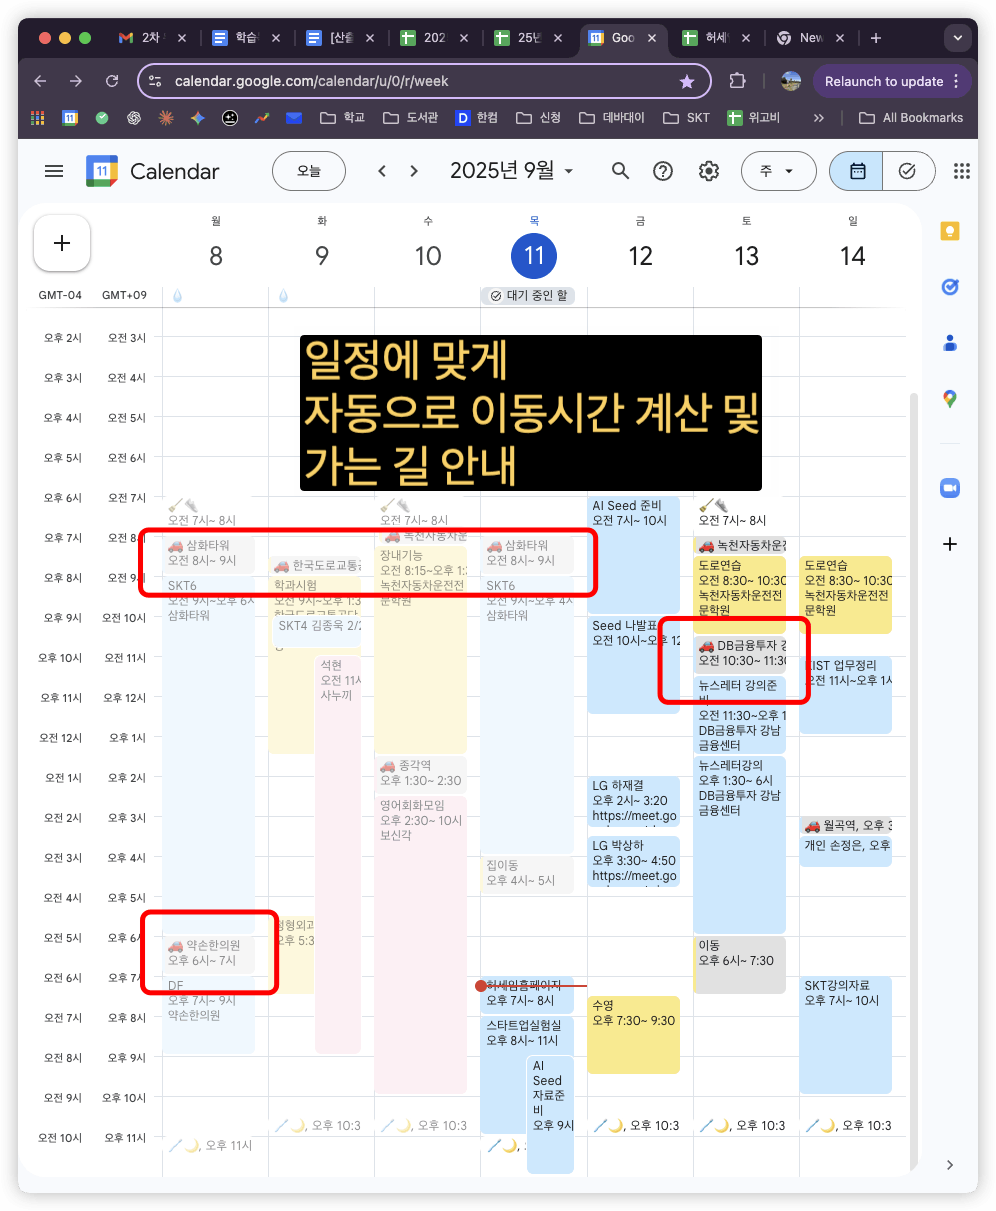Open Contacts in side panel
The width and height of the screenshot is (996, 1211).
tap(950, 343)
